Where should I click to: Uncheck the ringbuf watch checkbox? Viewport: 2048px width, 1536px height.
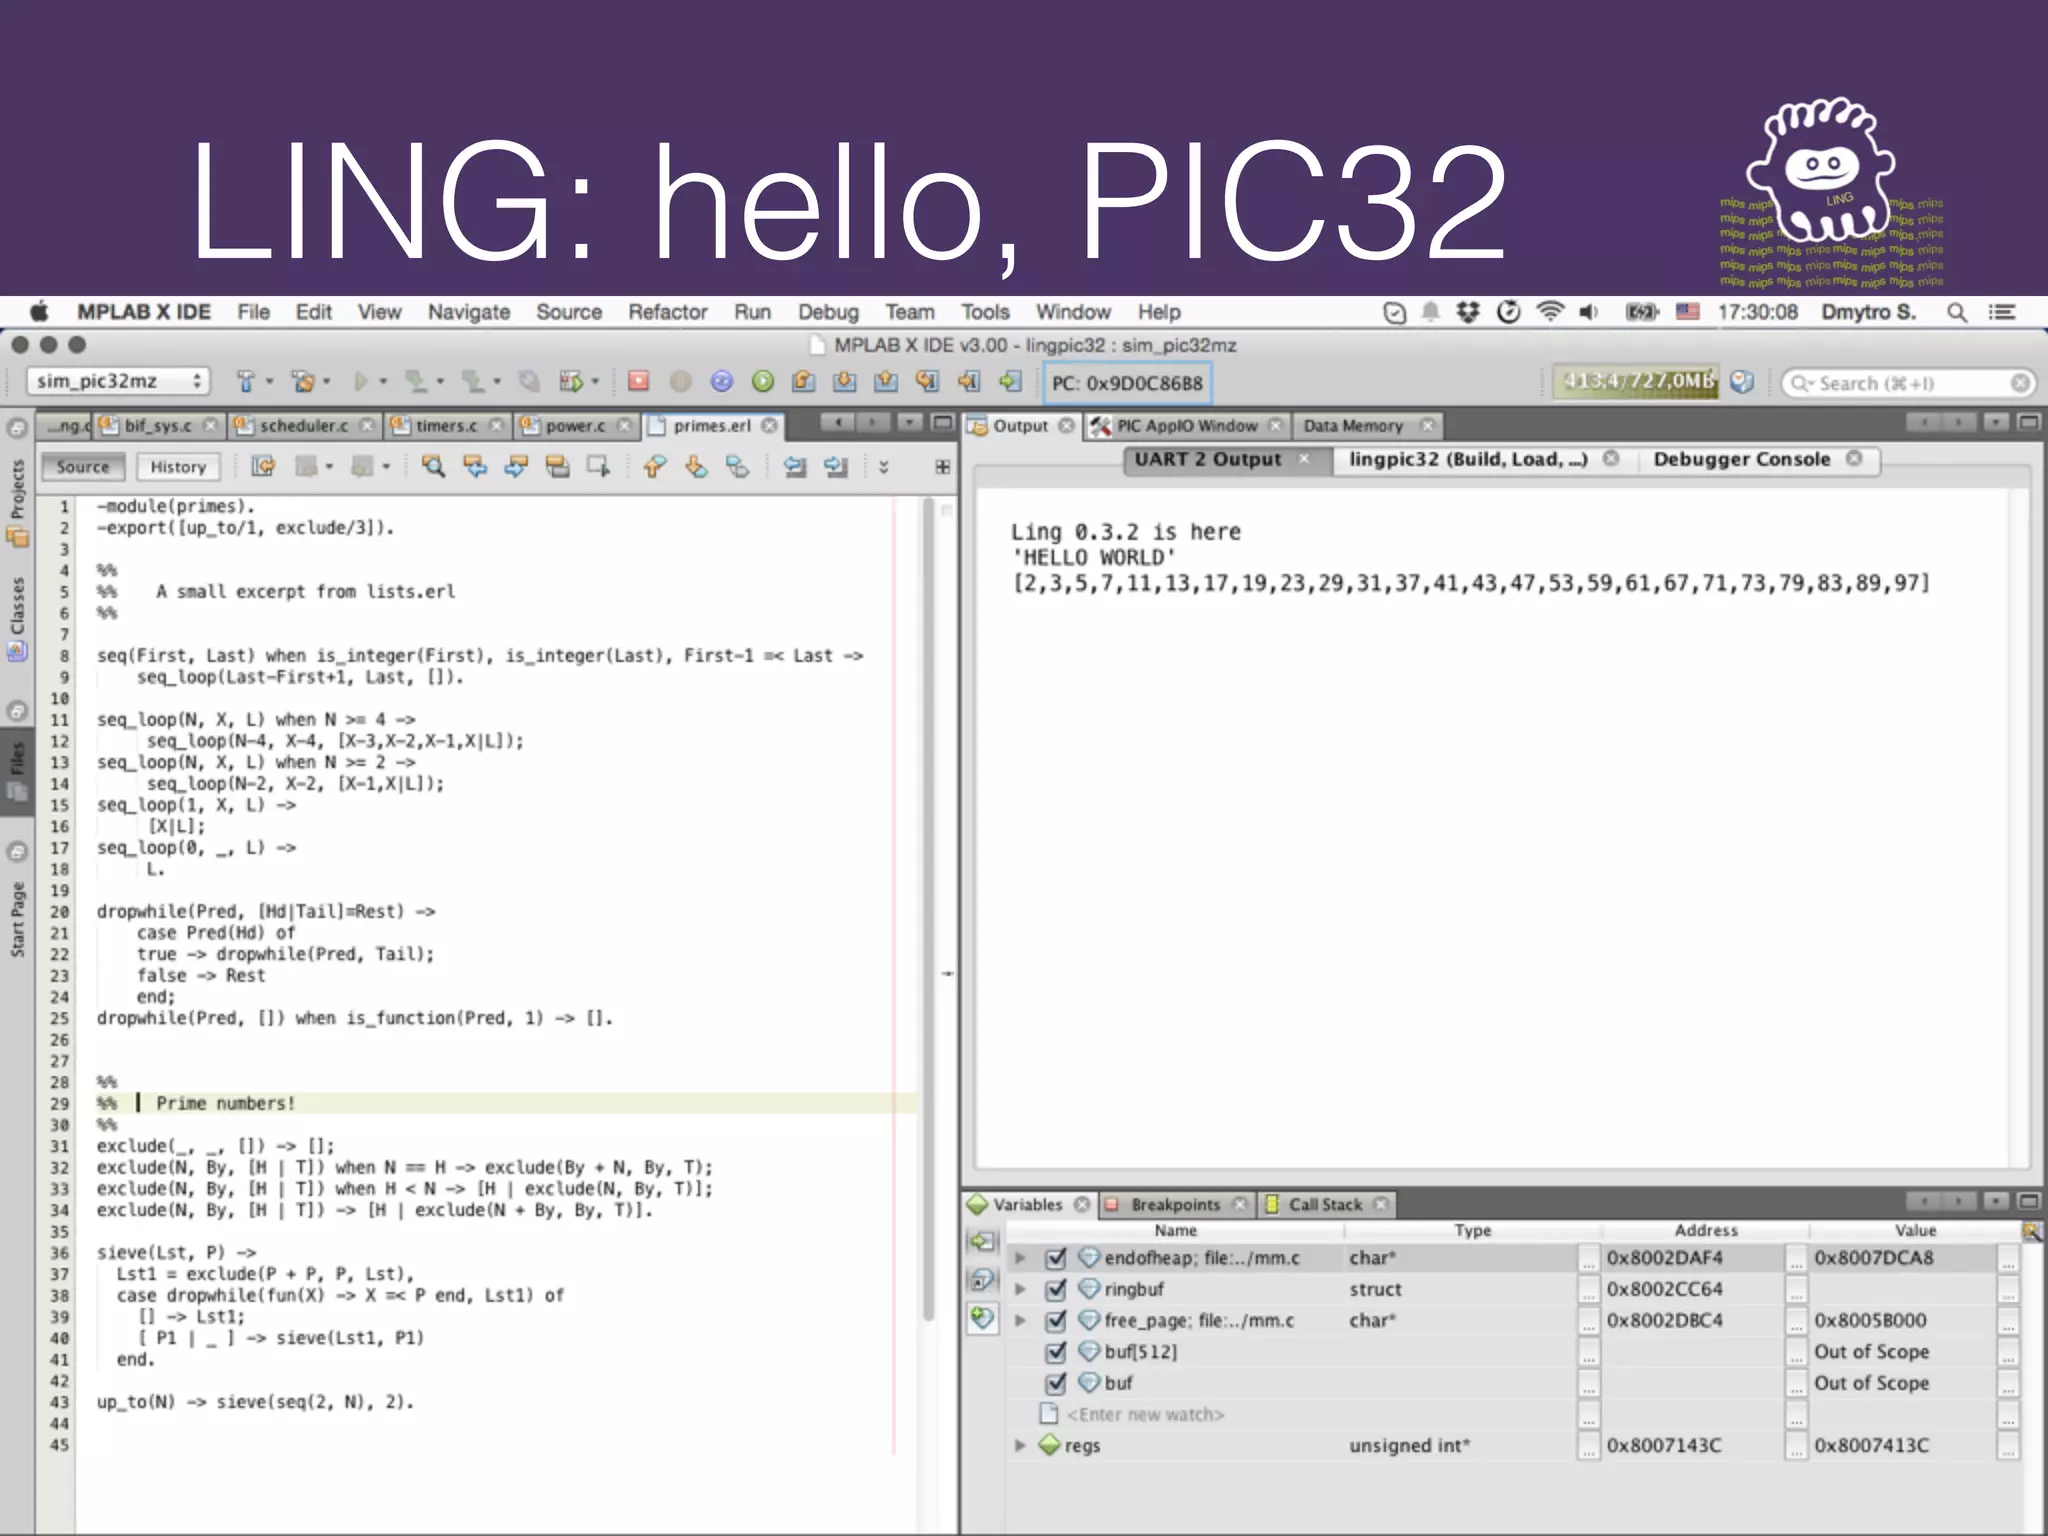(1055, 1289)
